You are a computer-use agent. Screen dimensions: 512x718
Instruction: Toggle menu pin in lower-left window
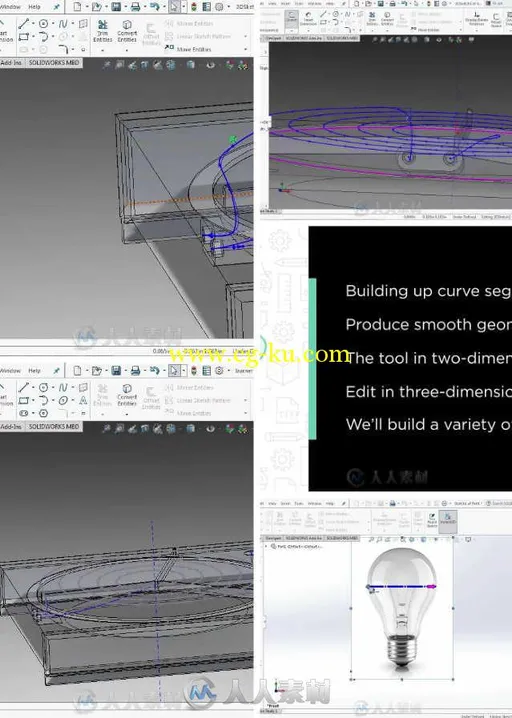(x=56, y=370)
